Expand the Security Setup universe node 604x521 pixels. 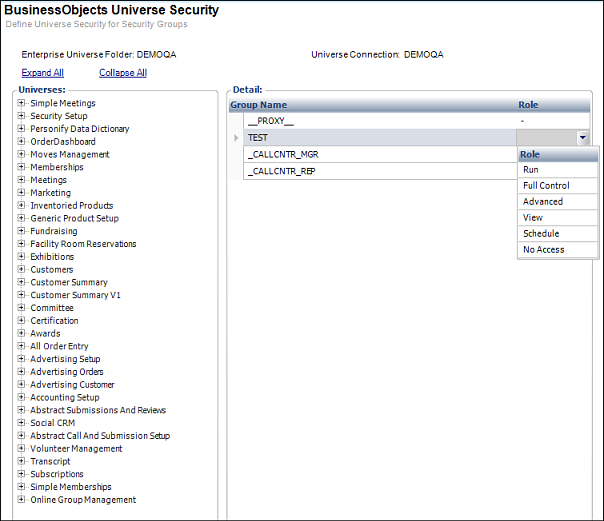tap(21, 116)
